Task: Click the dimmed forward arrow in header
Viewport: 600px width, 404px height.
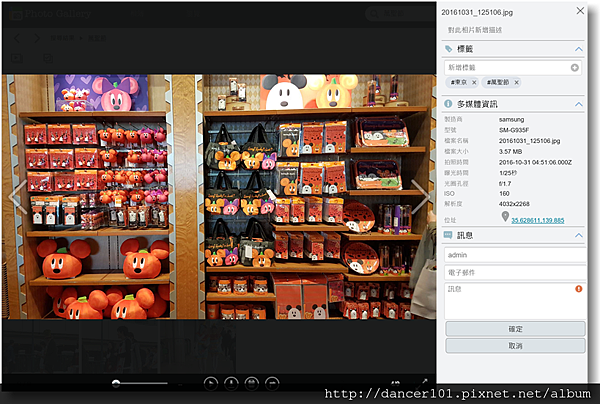Action: tap(37, 38)
